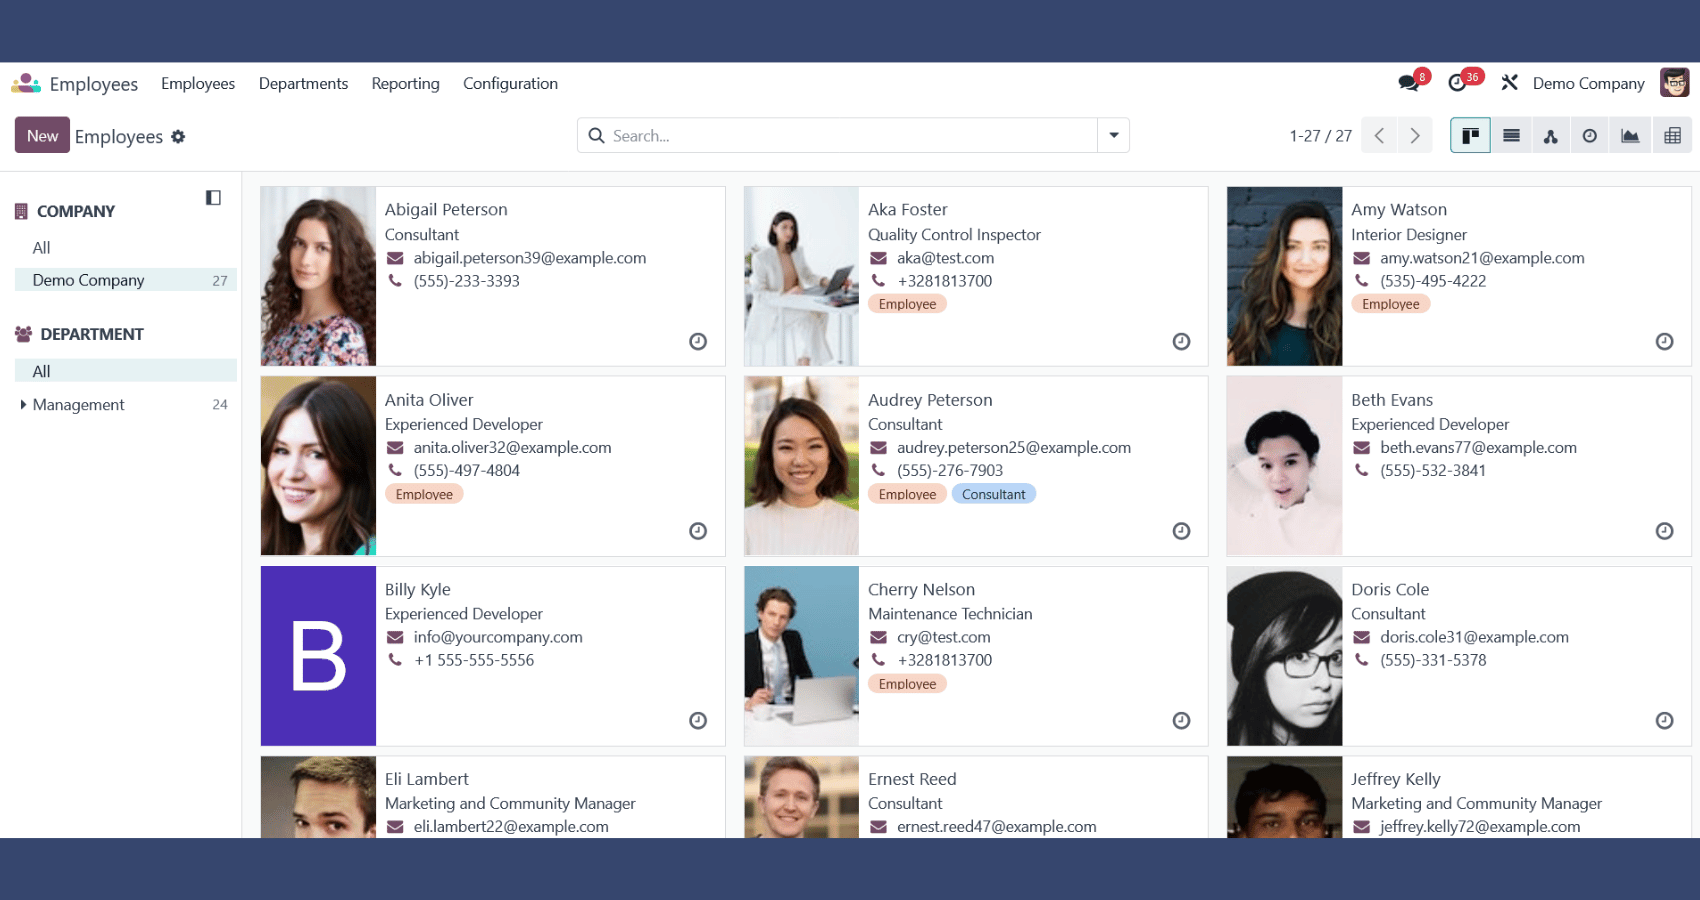Open Abigail Peterson's photo
The image size is (1700, 900).
318,276
